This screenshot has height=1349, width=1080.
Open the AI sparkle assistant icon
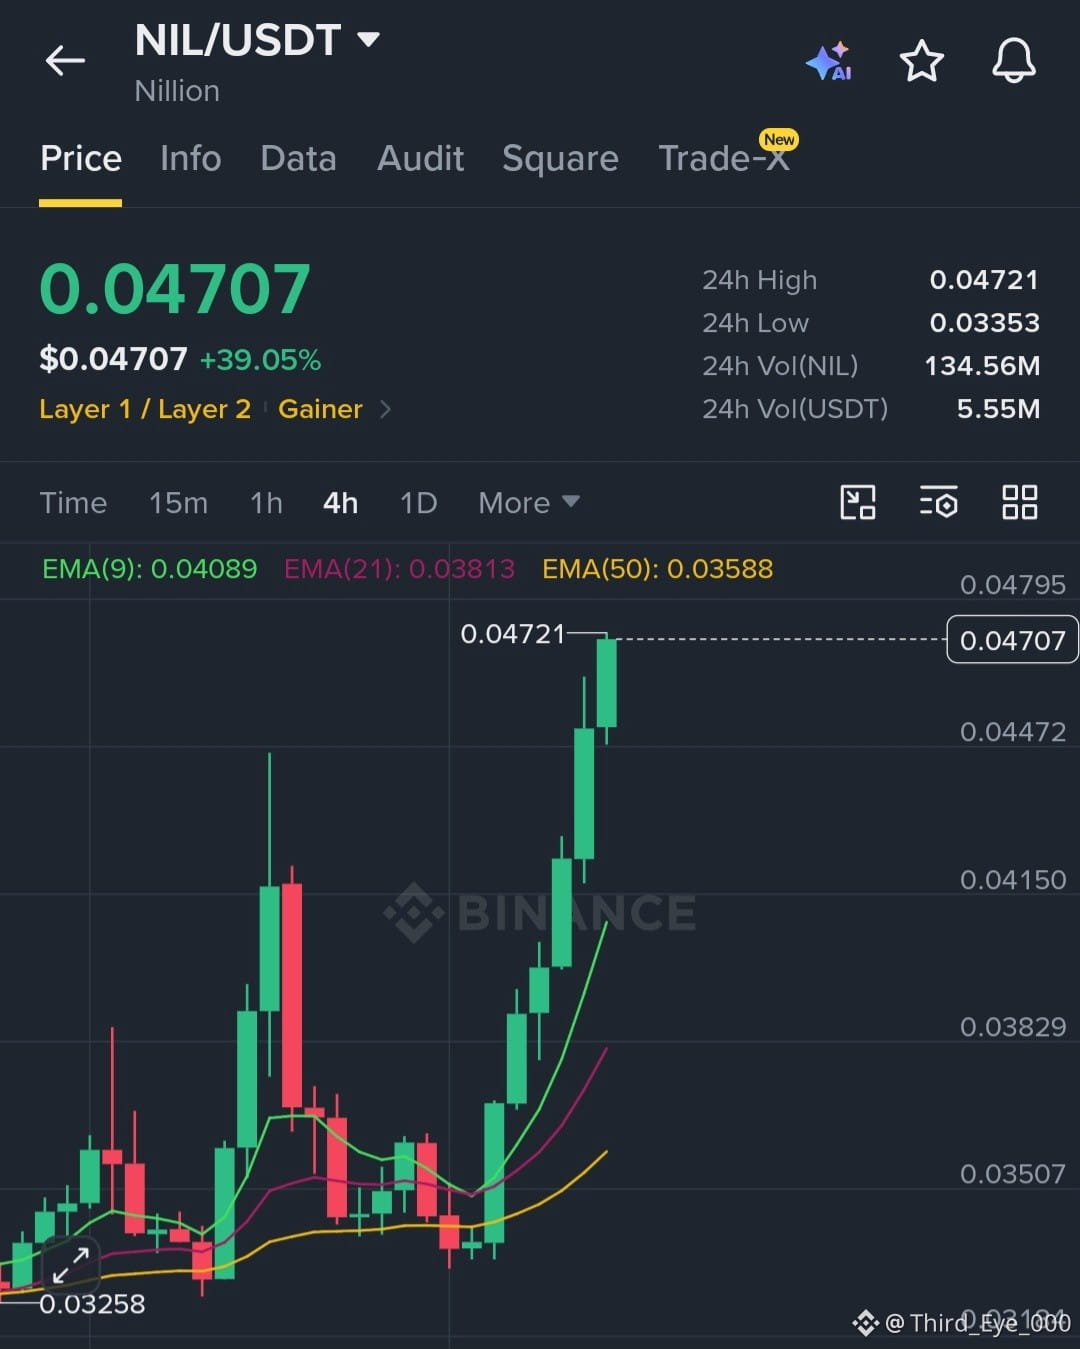point(829,61)
